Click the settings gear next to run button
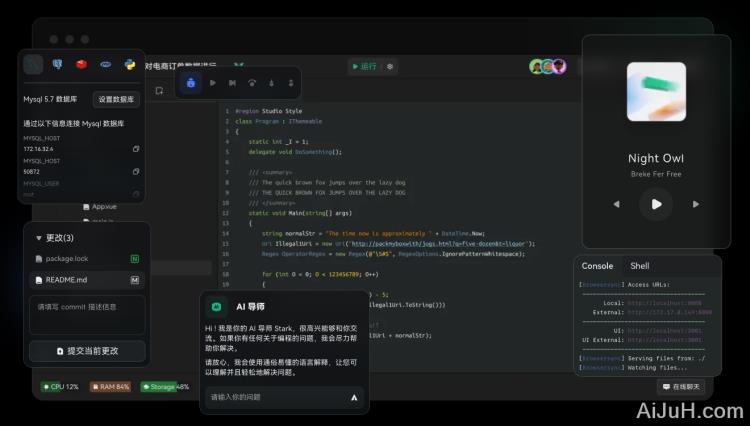This screenshot has height=426, width=750. (390, 66)
